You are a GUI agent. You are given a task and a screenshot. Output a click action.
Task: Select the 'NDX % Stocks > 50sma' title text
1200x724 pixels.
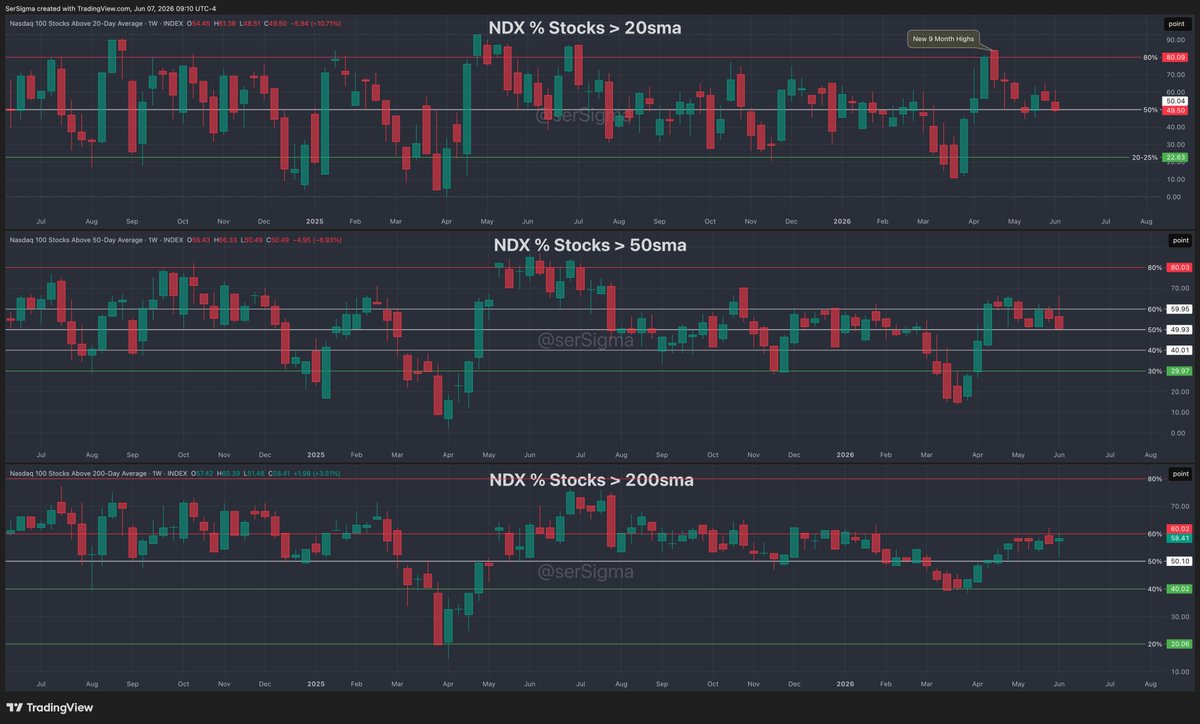(x=590, y=245)
